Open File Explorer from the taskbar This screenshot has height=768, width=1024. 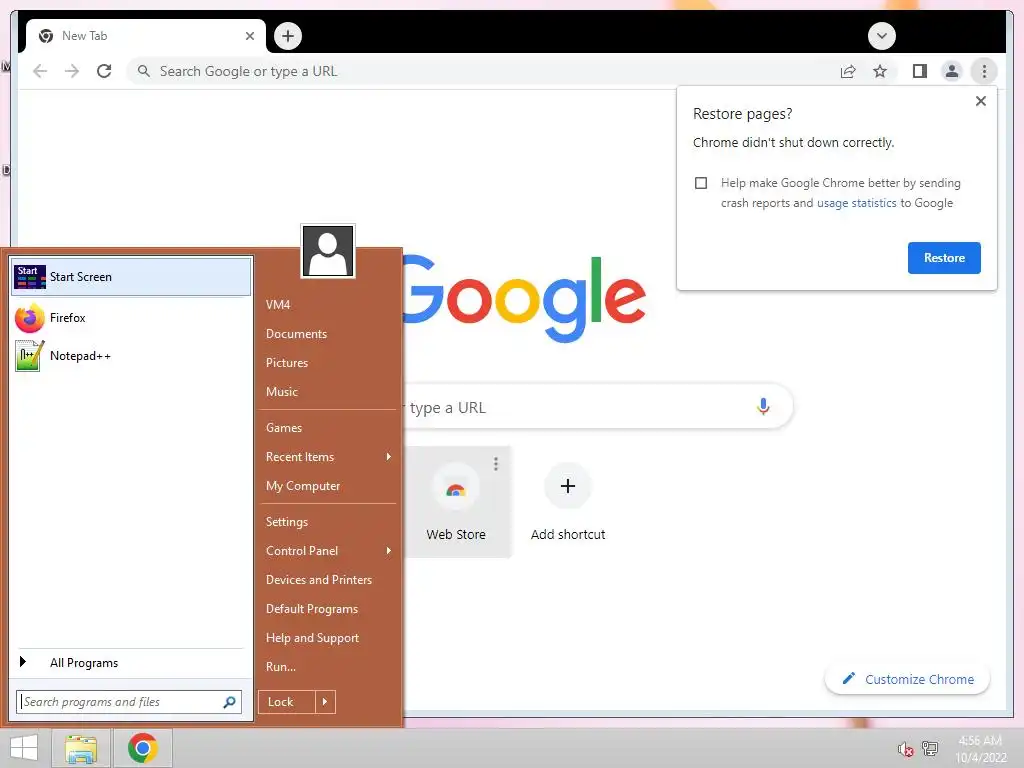[x=82, y=748]
